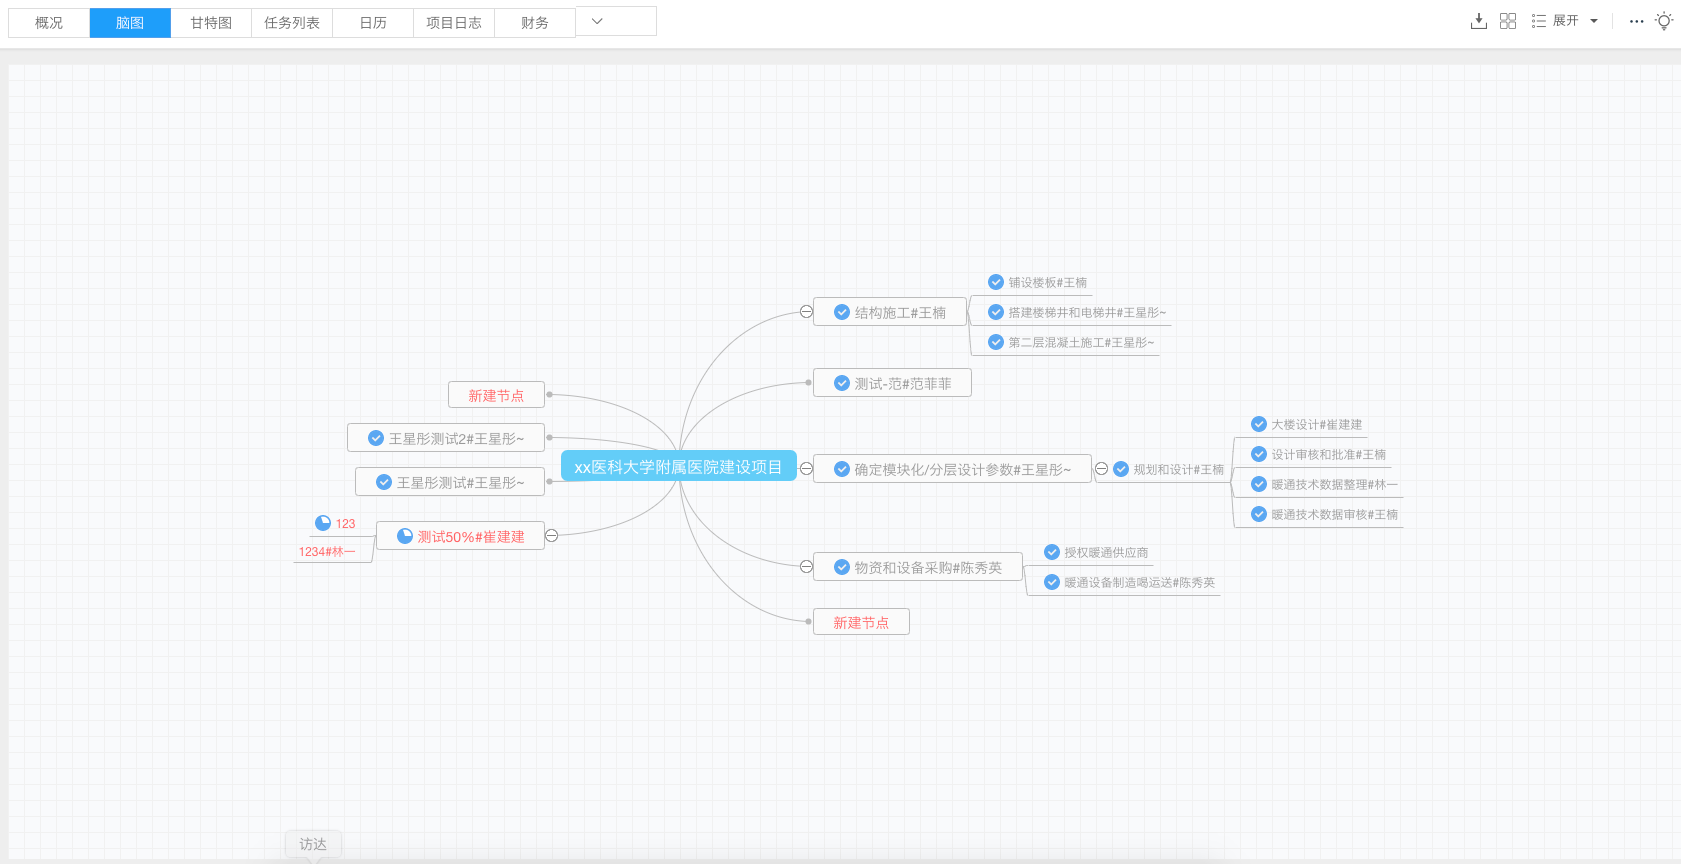1681x864 pixels.
Task: Click progress pie icon on 测试50%#崔建建
Action: [x=405, y=536]
